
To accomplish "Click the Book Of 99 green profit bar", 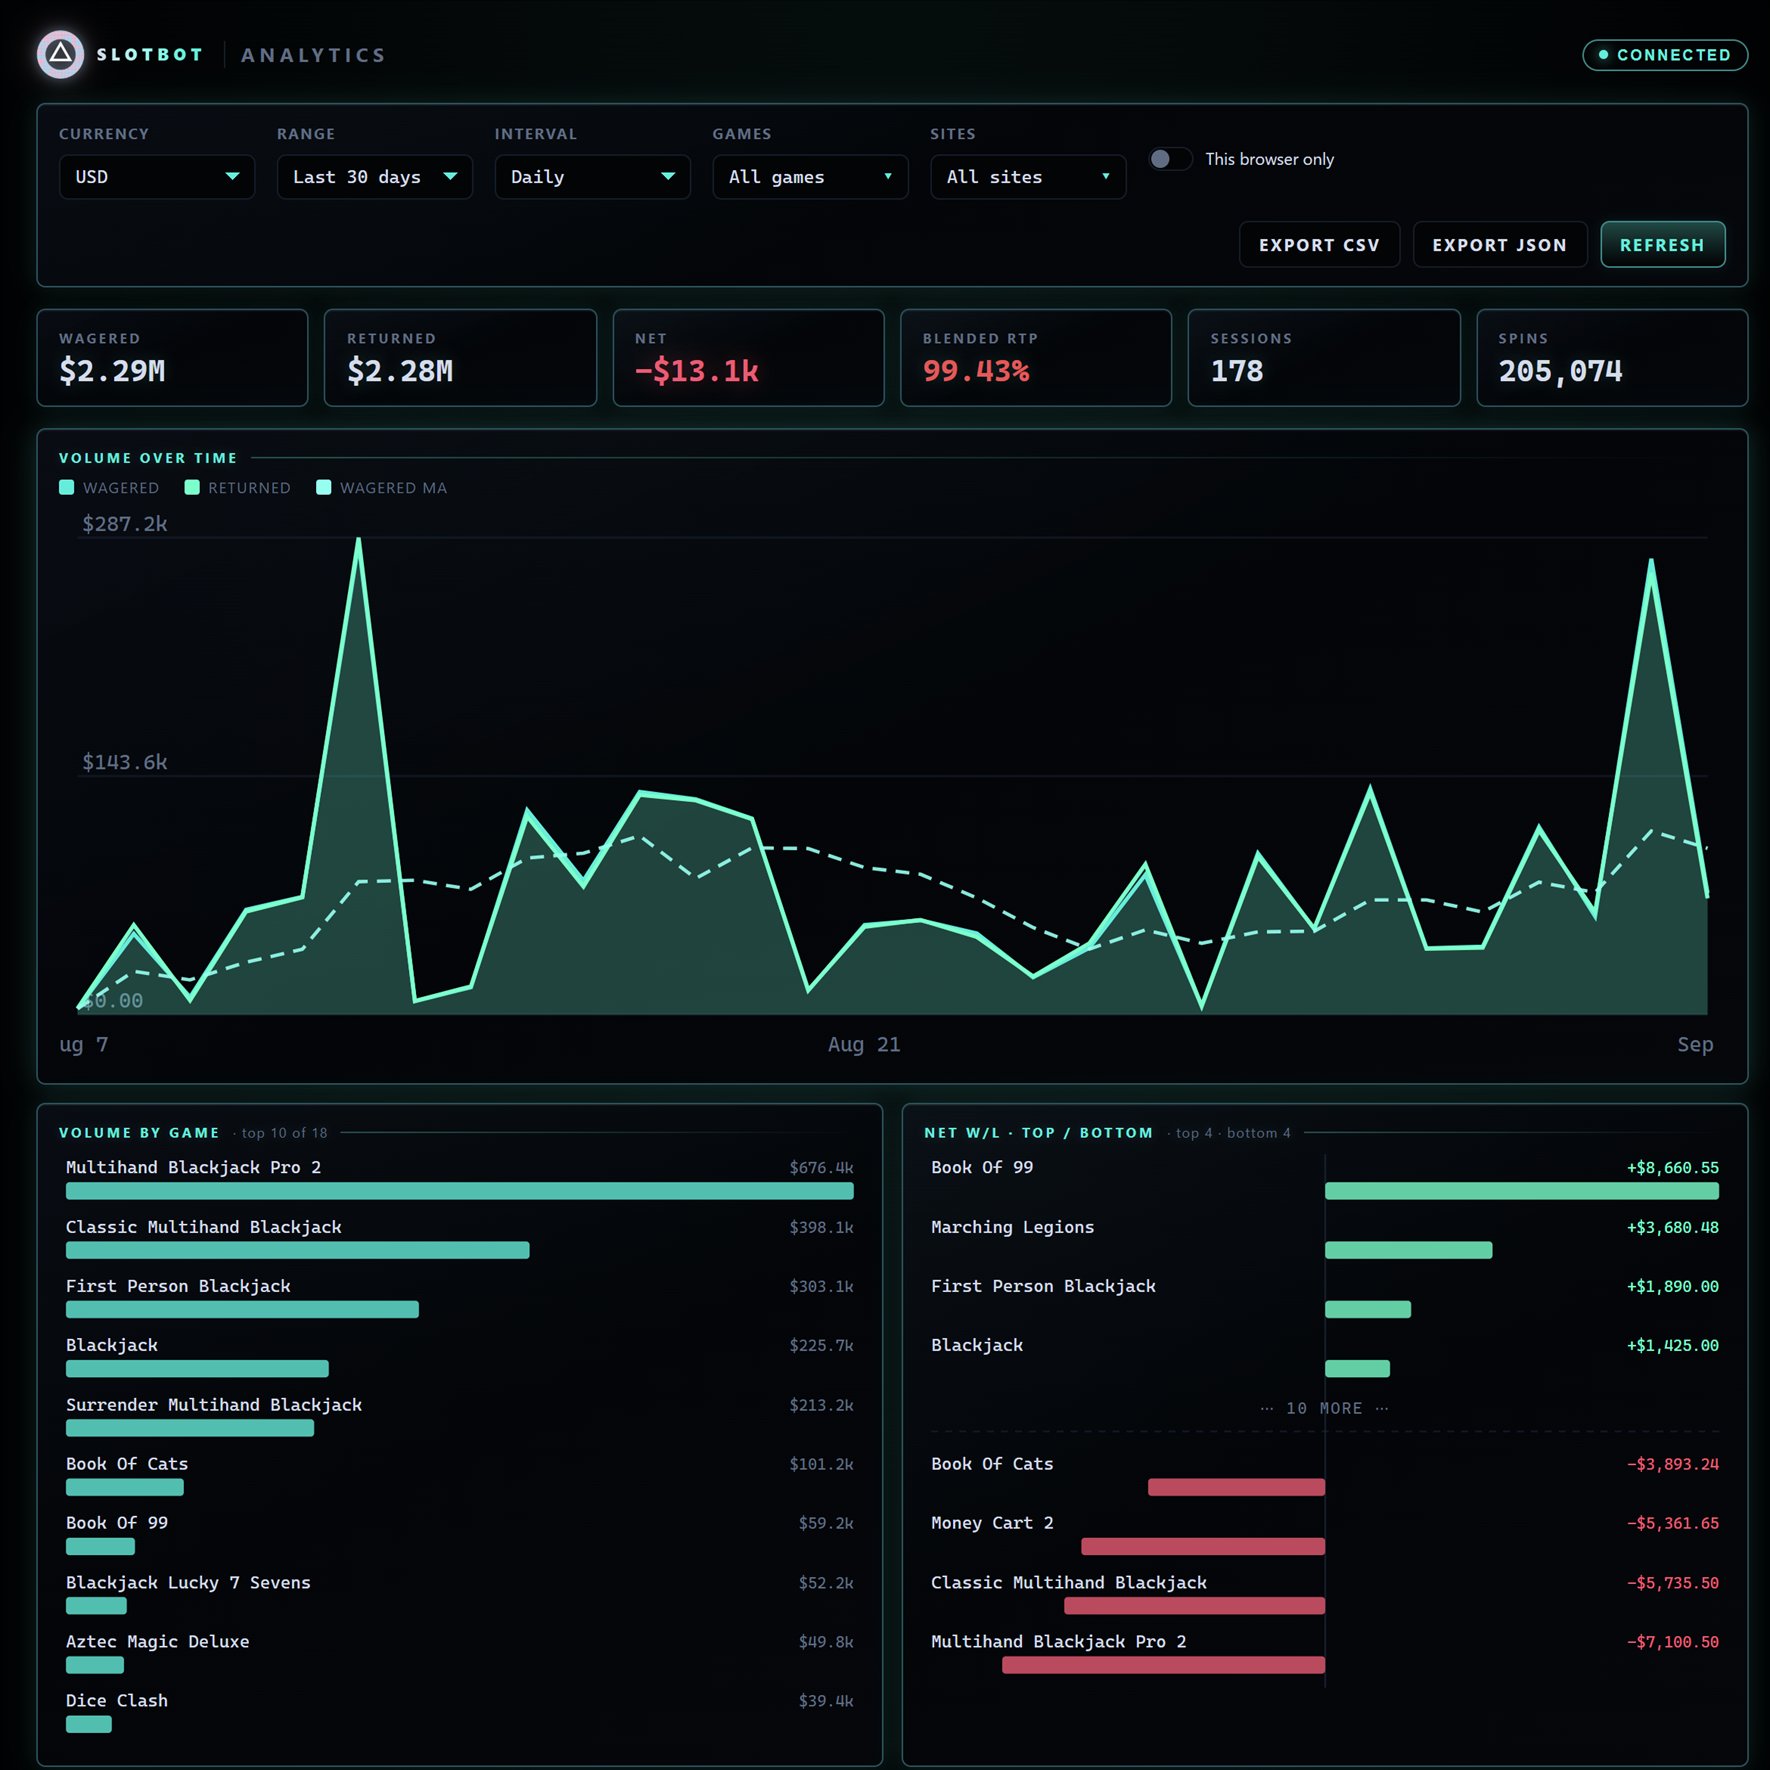I will pyautogui.click(x=1522, y=1191).
